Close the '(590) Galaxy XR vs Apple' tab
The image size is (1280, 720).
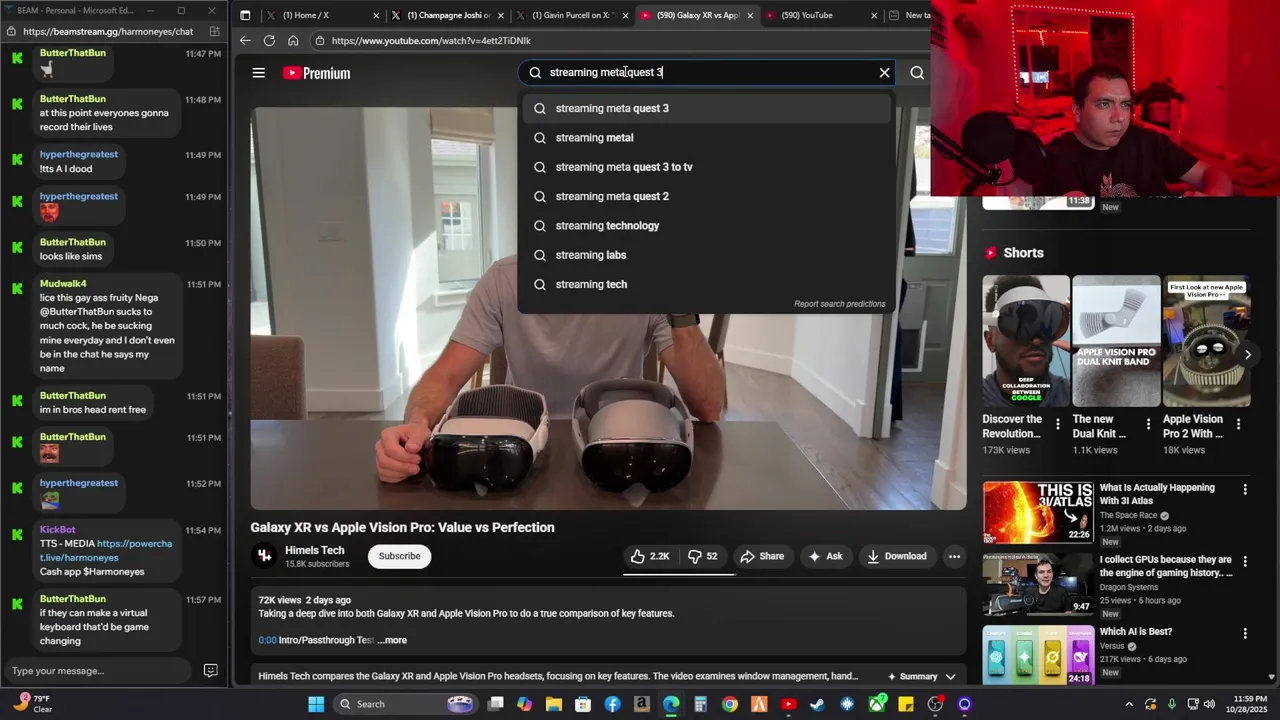tap(750, 15)
